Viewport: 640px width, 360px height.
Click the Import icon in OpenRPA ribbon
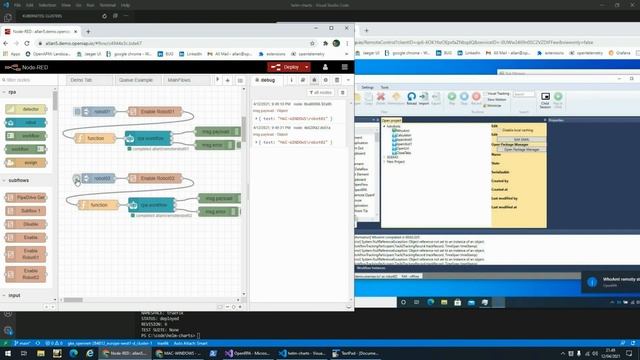click(424, 99)
